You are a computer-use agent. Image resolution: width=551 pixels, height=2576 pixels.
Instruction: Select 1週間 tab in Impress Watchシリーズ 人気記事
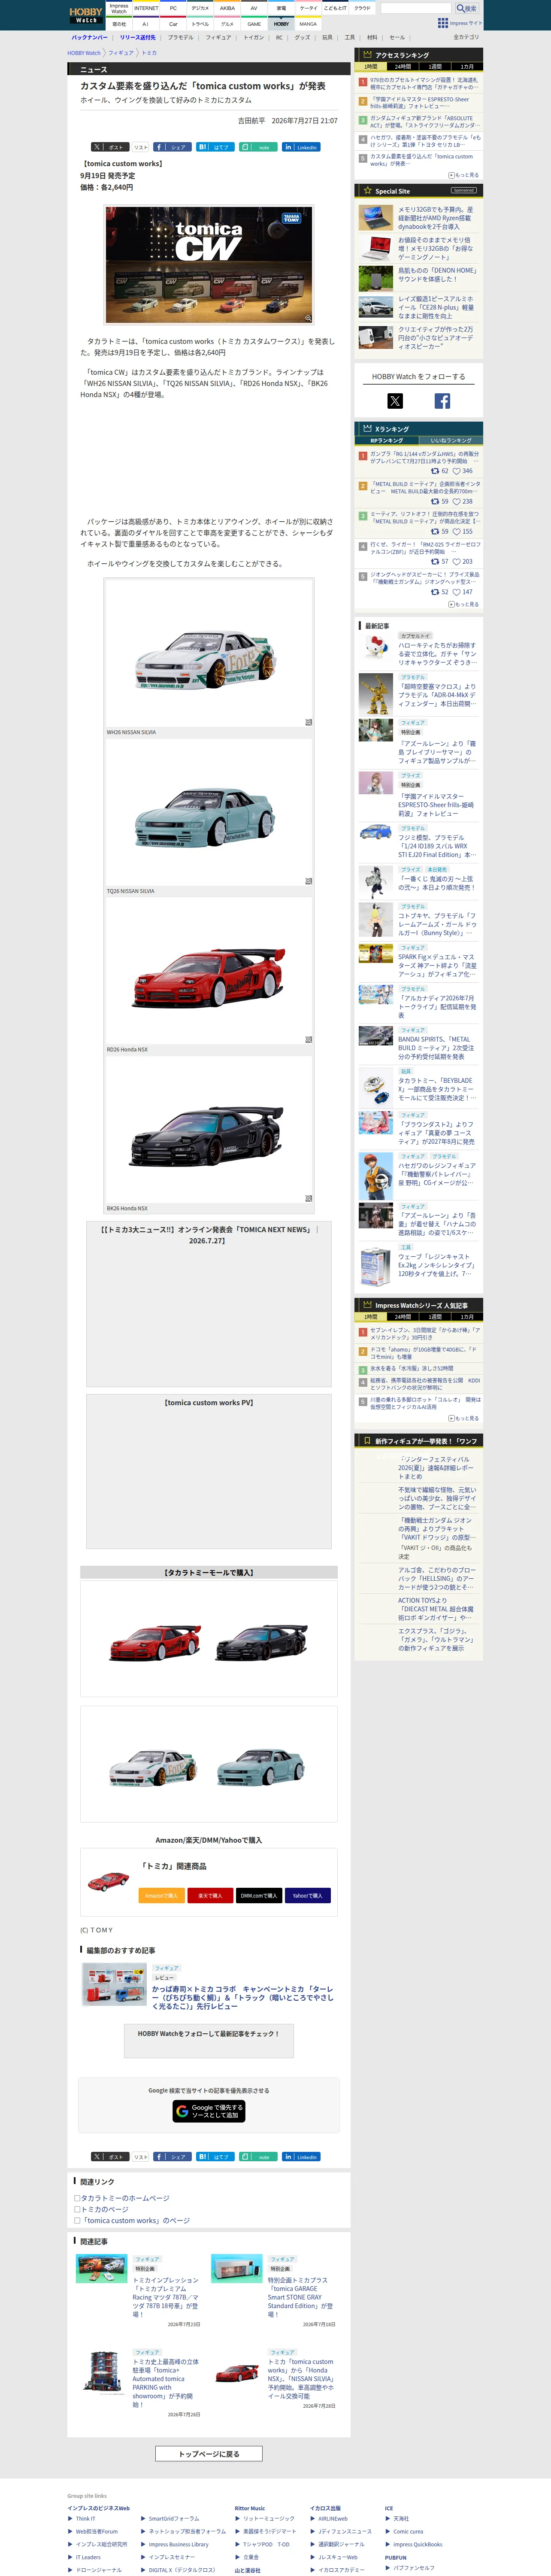coord(435,1317)
